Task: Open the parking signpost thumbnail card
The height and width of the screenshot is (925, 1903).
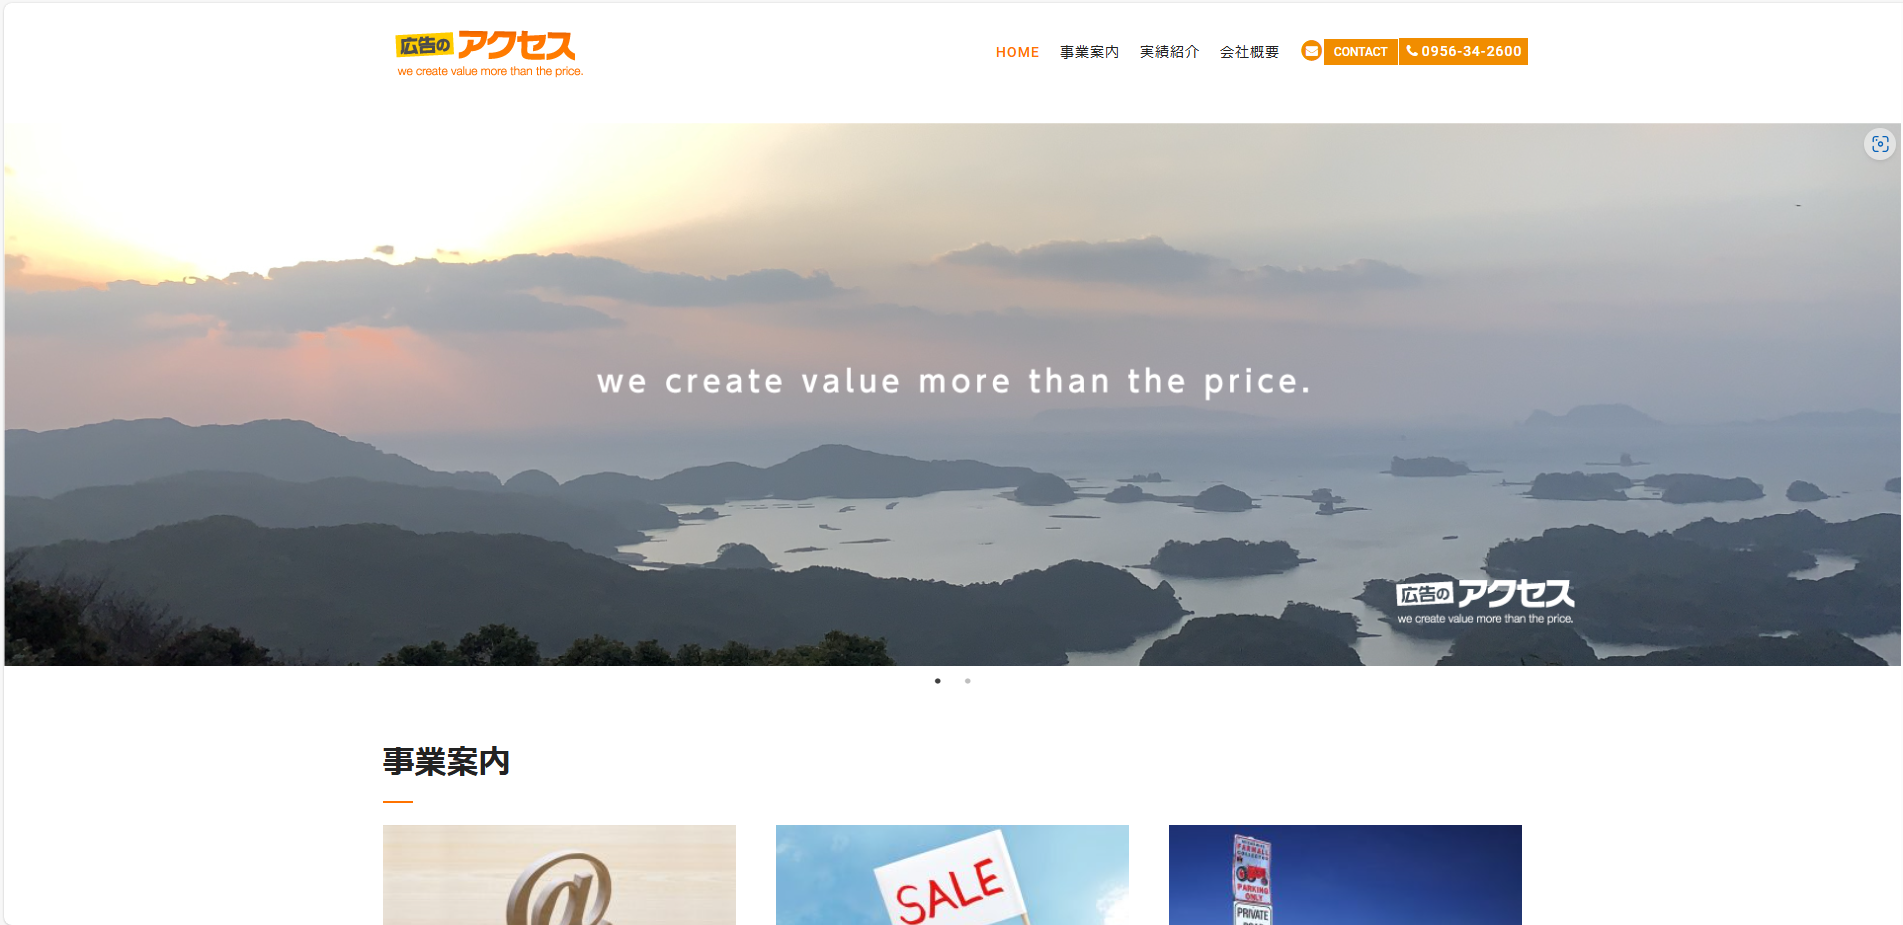Action: tap(1345, 875)
